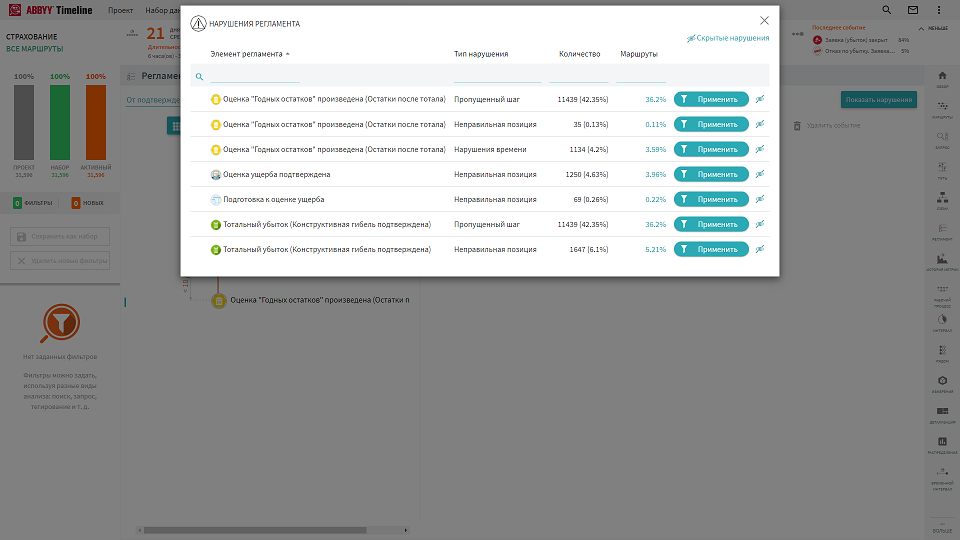Open the 0.22% routes link

655,200
